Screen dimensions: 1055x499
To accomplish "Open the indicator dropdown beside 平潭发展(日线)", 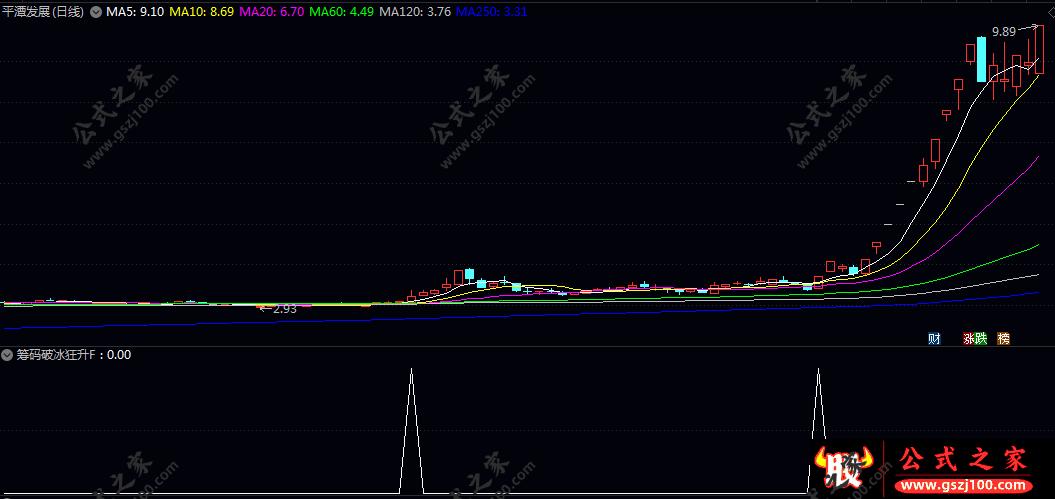I will (x=95, y=11).
